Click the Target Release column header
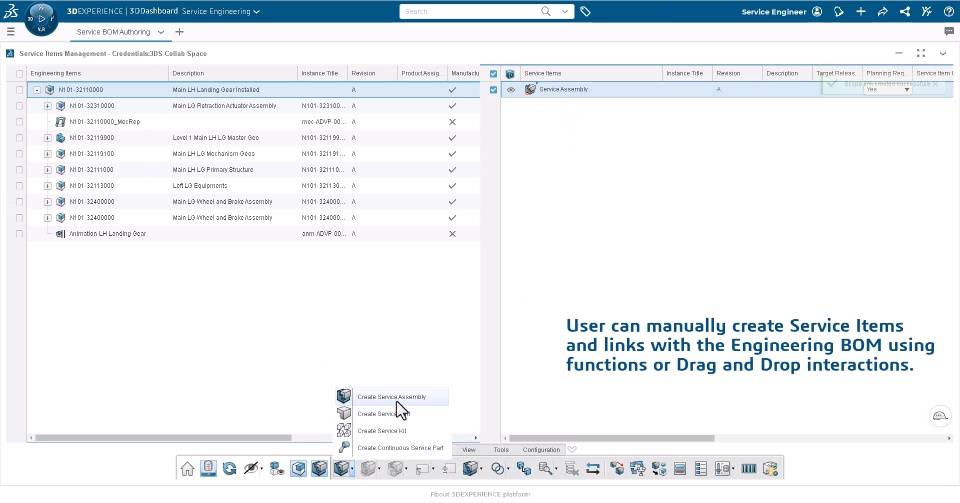The width and height of the screenshot is (960, 503). [836, 73]
